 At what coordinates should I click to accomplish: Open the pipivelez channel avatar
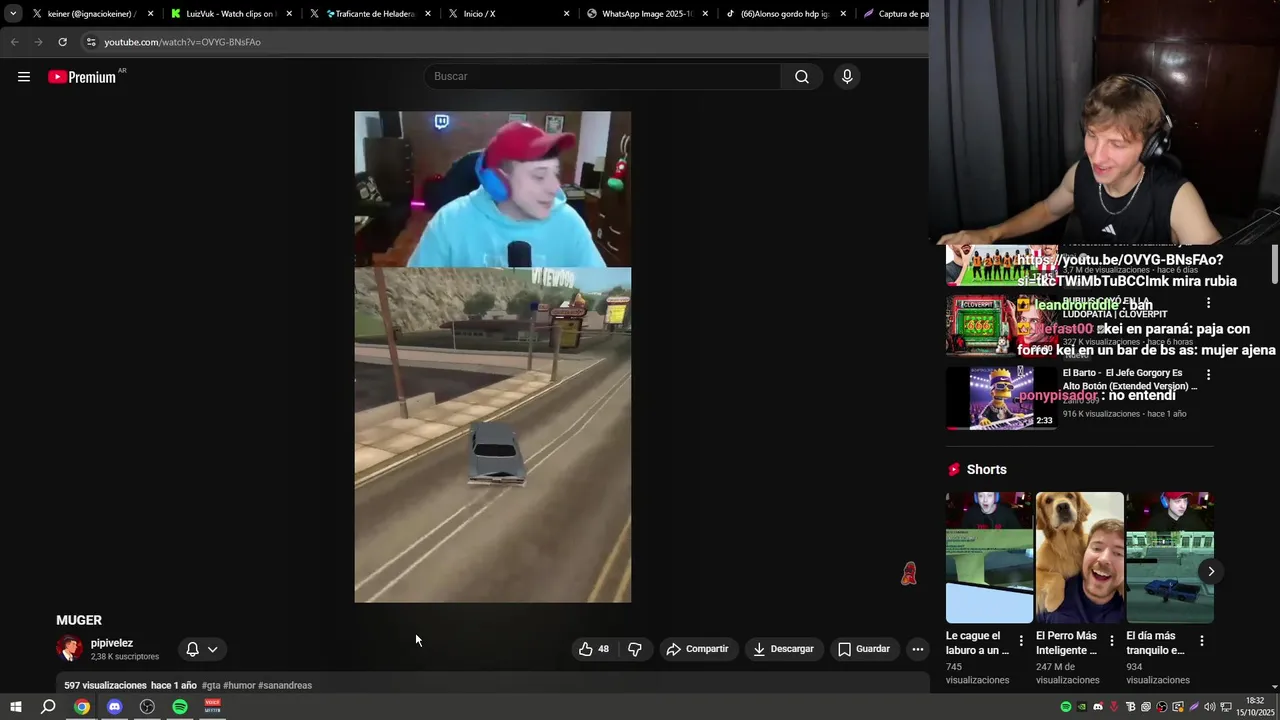point(69,649)
